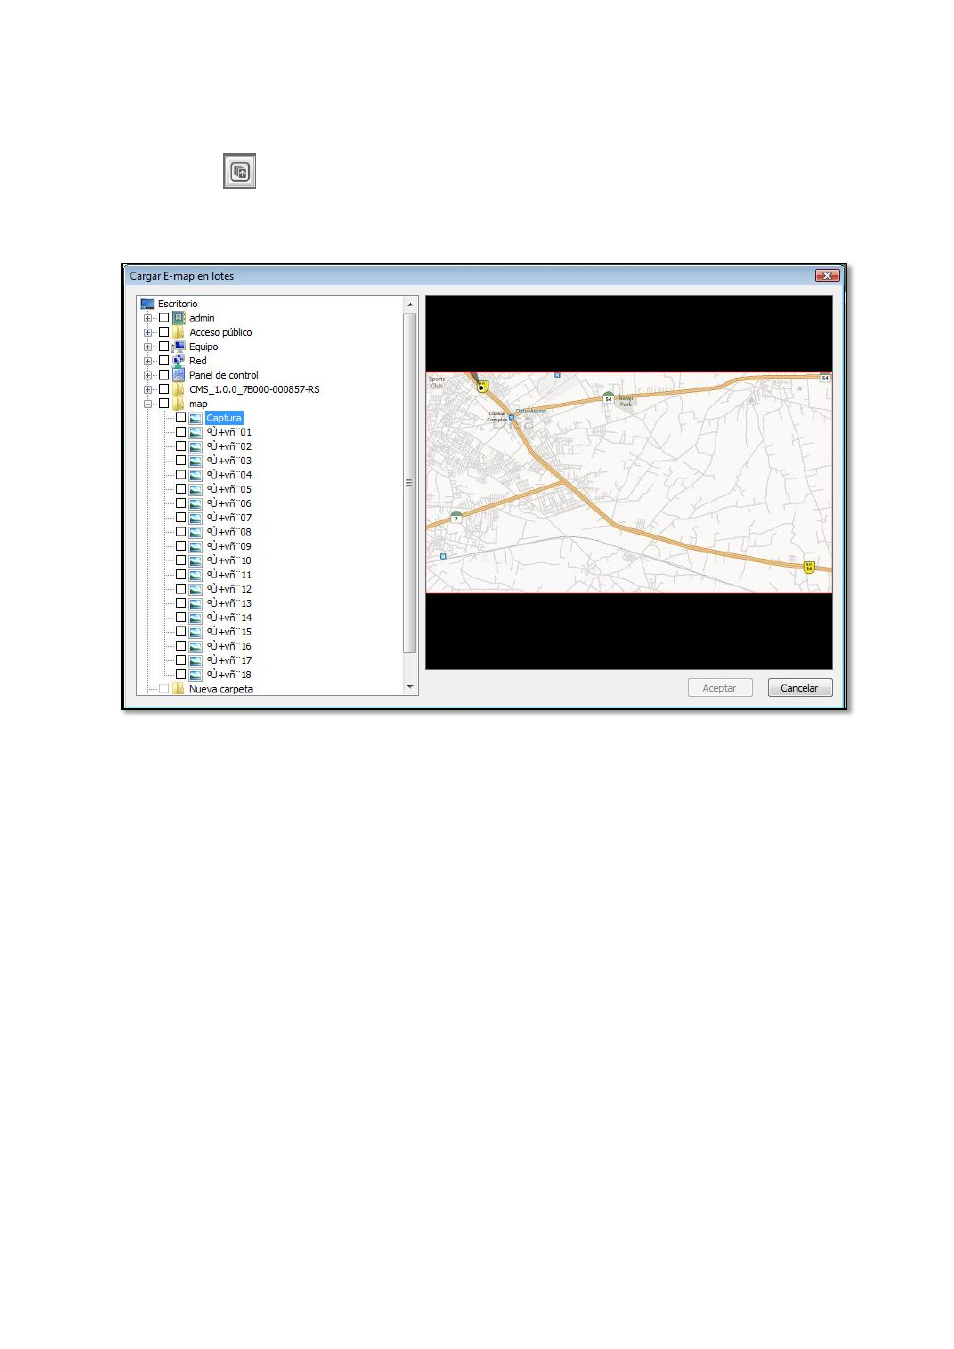Screen dimensions: 954x1349
Task: Click the Aceptar button
Action: coord(720,688)
